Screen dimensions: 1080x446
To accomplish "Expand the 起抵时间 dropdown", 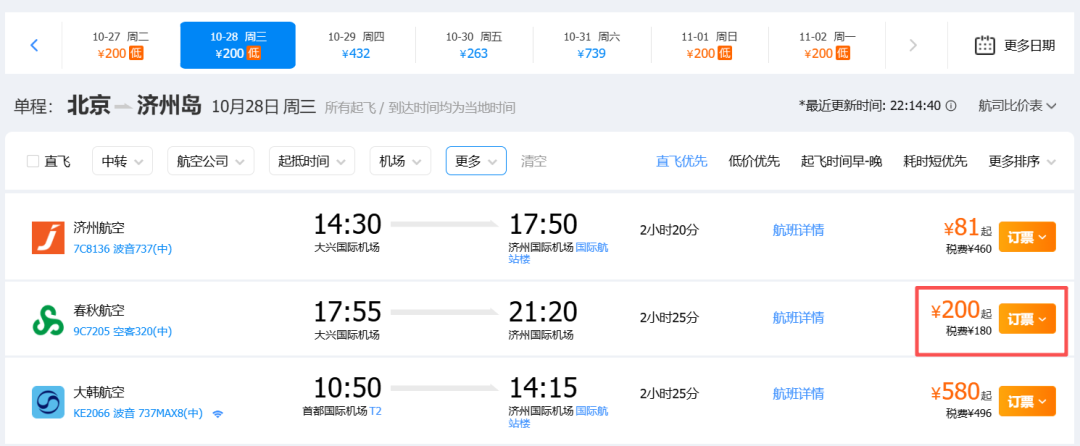I will point(312,161).
